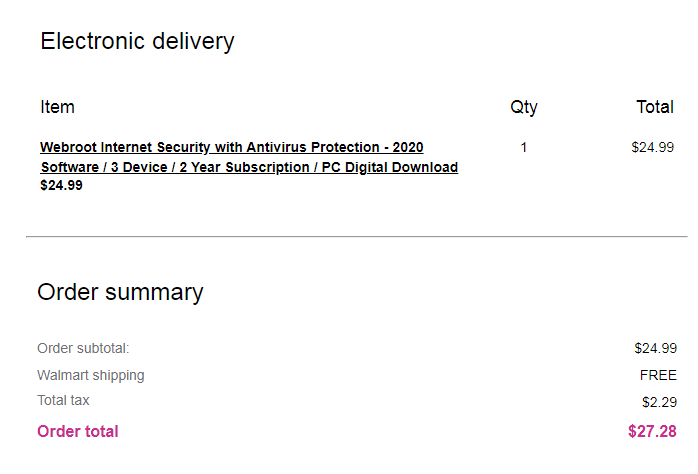Click the item row total $24.99
Viewport: 698px width, 474px height.
coord(653,147)
